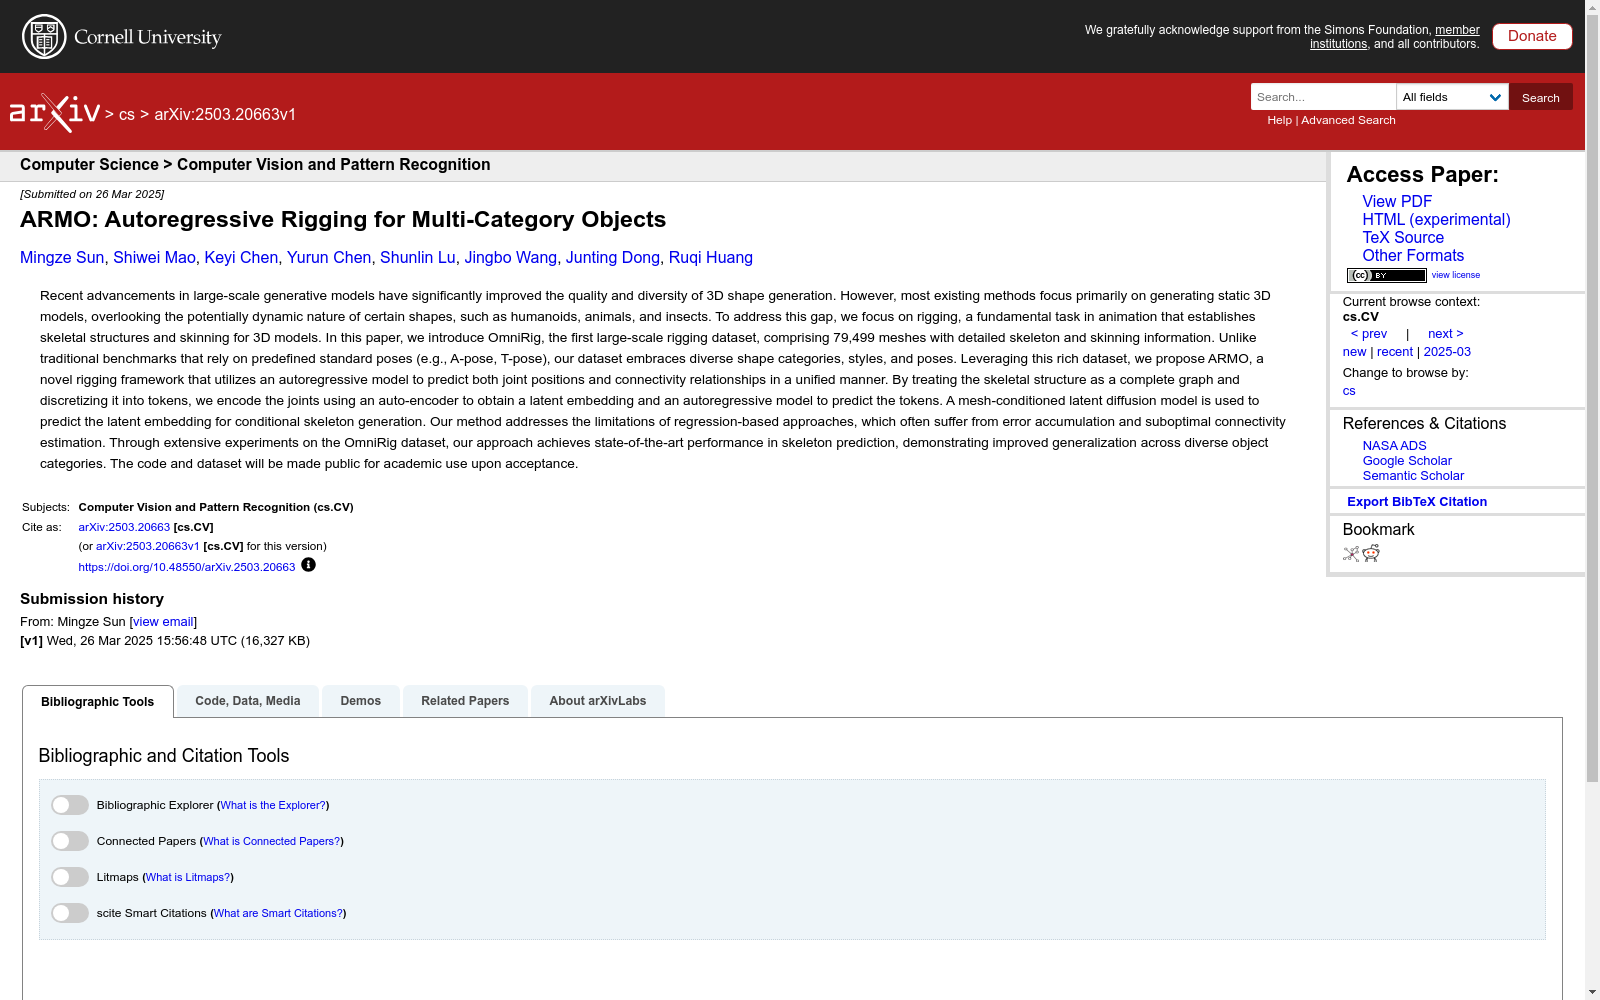
Task: Click the Search button
Action: (1541, 97)
